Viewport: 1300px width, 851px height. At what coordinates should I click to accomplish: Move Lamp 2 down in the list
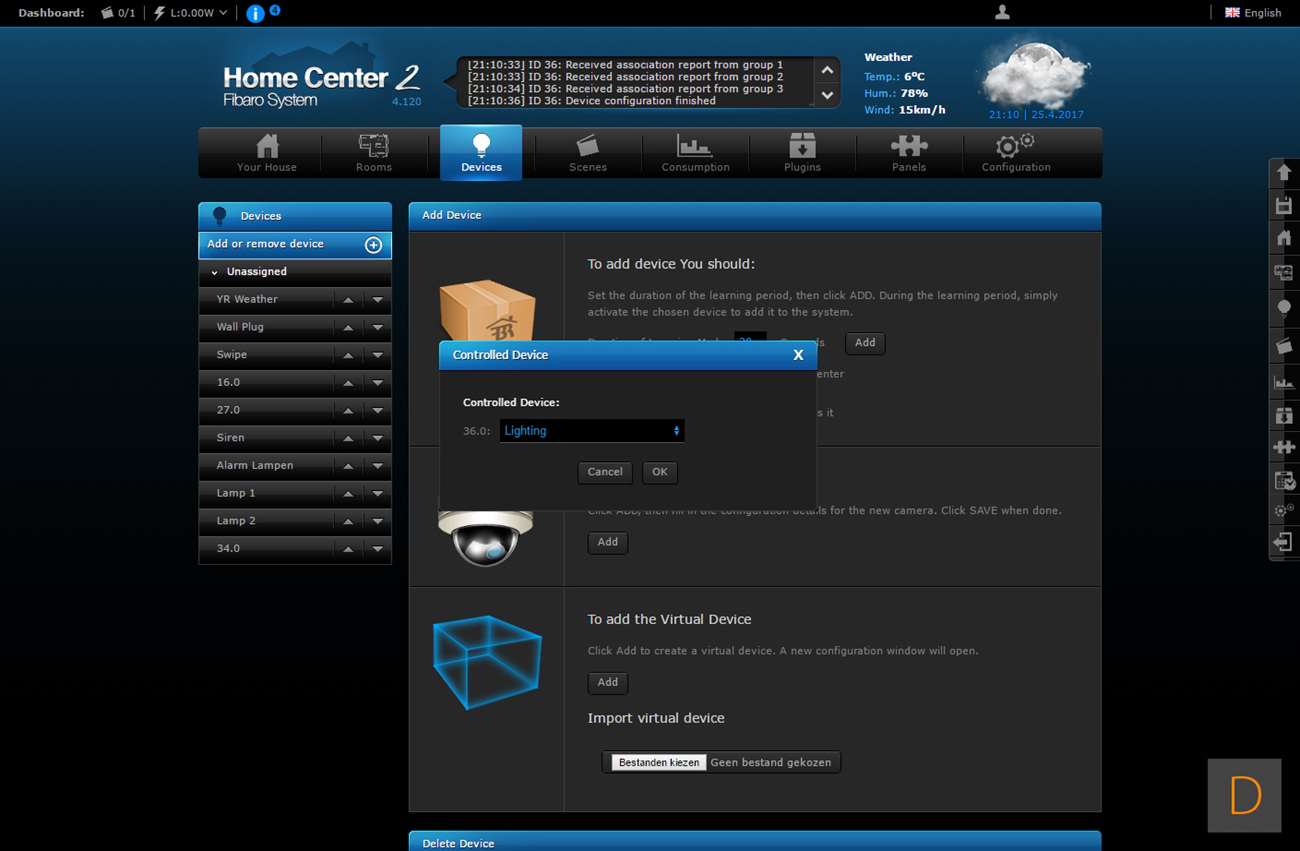click(377, 521)
